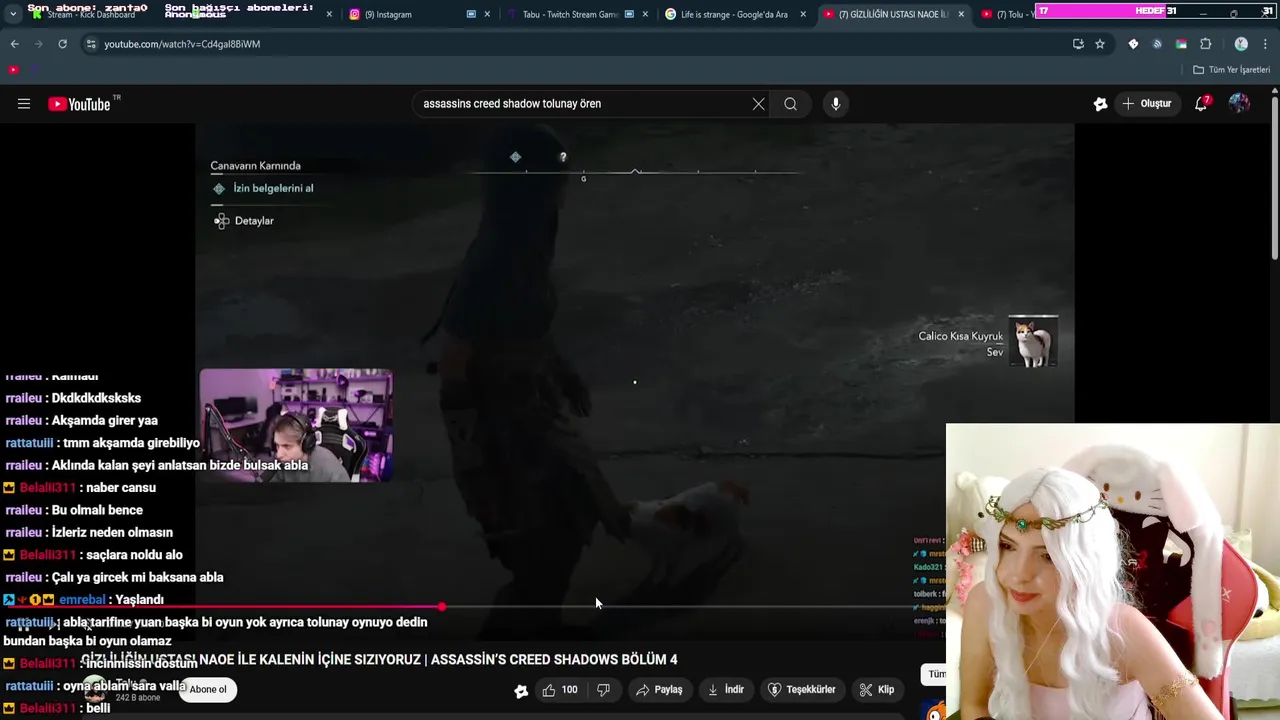Image resolution: width=1280 pixels, height=720 pixels.
Task: Open the Tüm Yer İşaretleri bookmarks folder
Action: (x=1232, y=70)
